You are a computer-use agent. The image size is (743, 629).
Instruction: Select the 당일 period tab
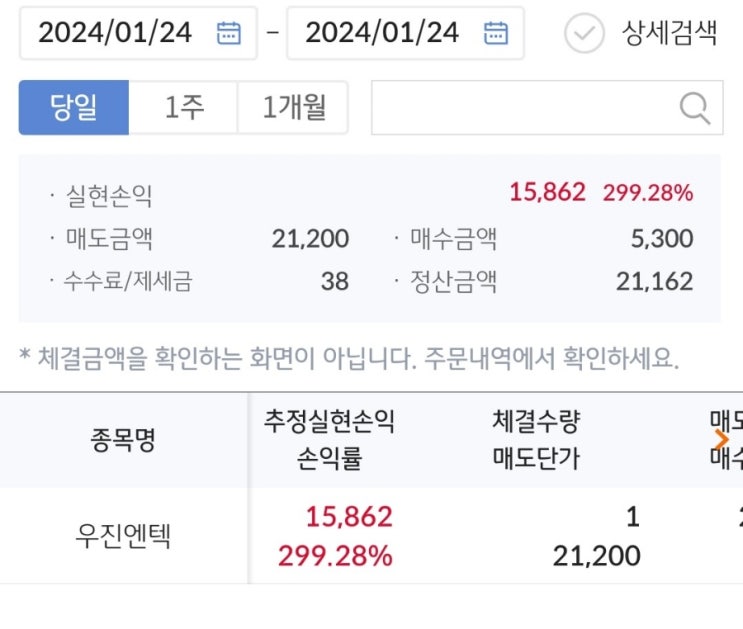pyautogui.click(x=73, y=108)
